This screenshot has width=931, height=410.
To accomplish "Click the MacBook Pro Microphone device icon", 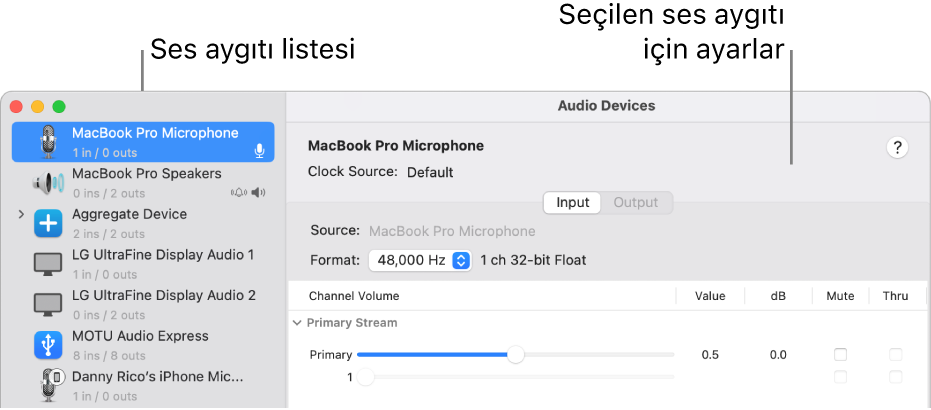I will 48,142.
